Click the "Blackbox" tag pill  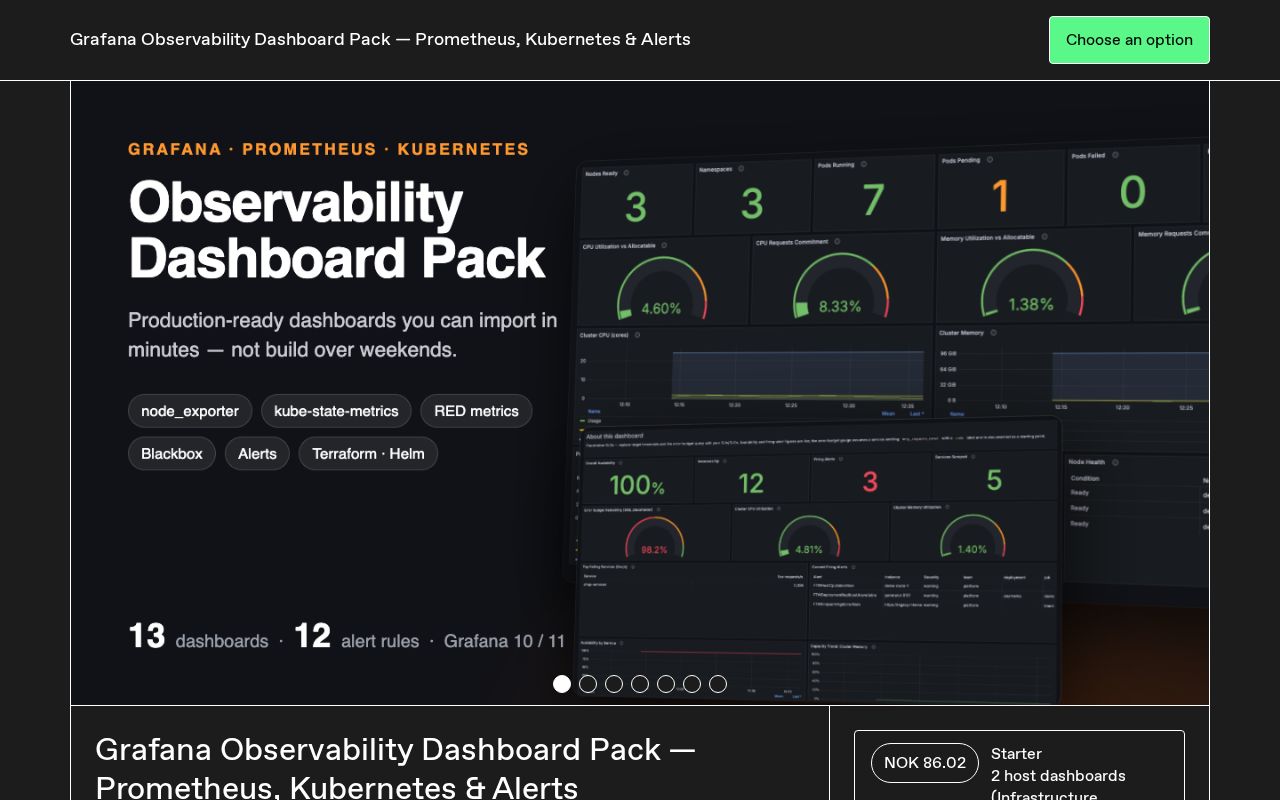(x=172, y=454)
